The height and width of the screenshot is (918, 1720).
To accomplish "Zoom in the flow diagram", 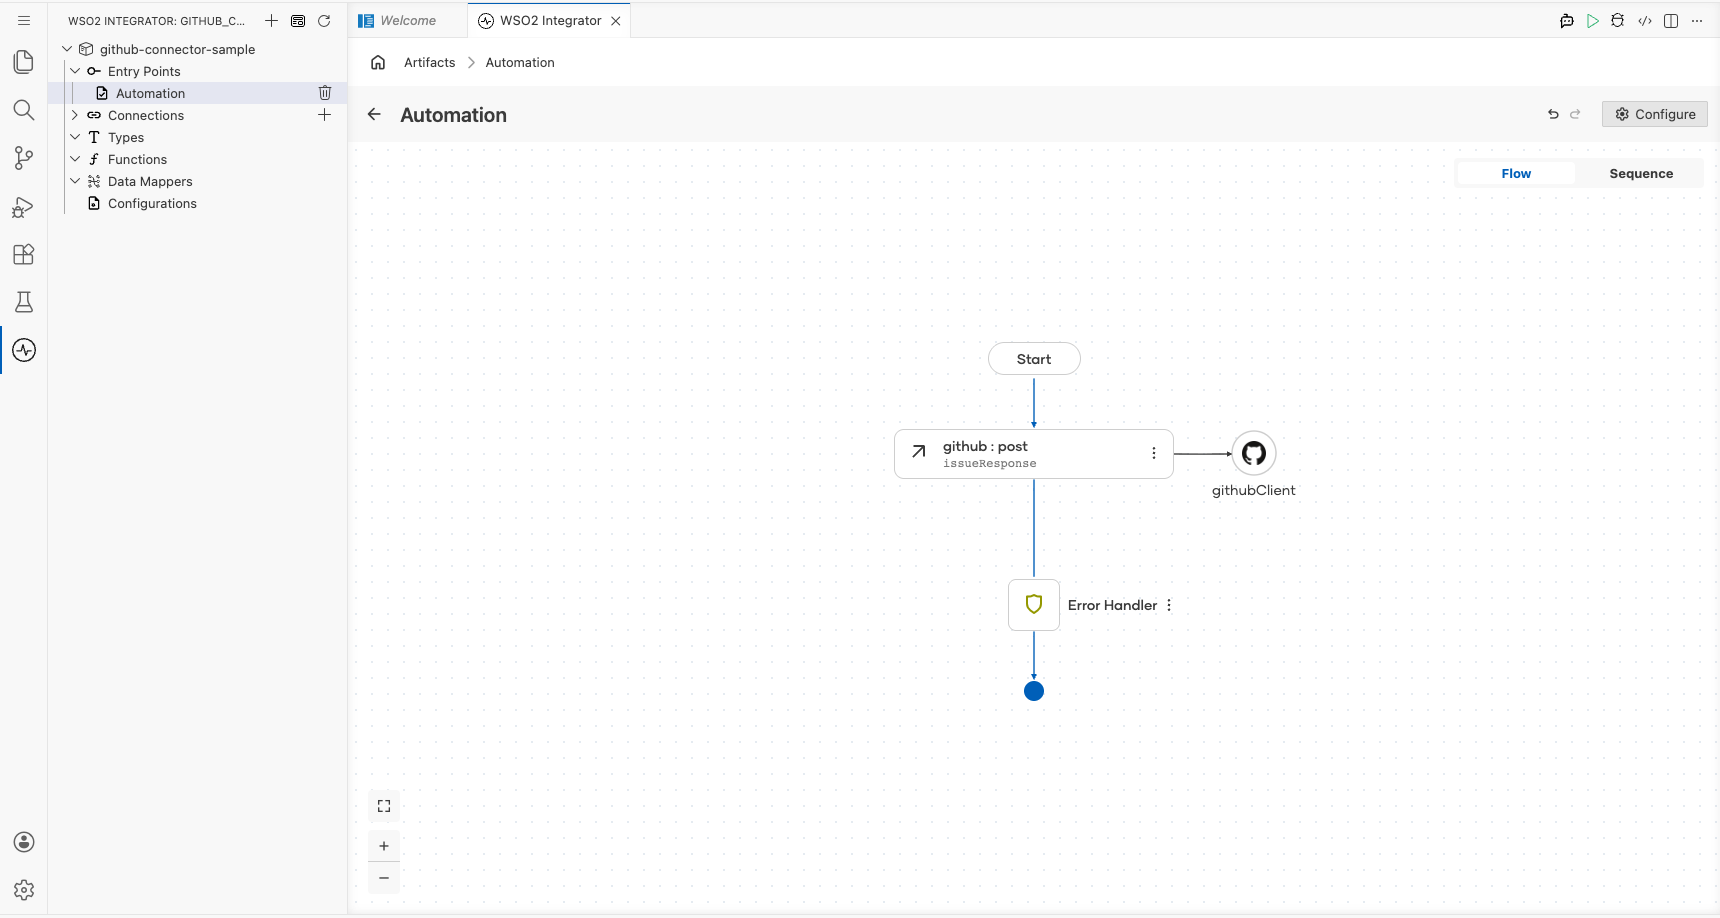I will (384, 846).
